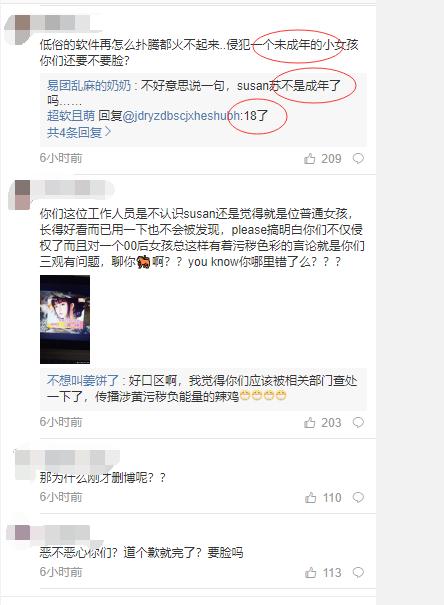The image size is (444, 605).
Task: Click the 113 like count
Action: (x=332, y=573)
